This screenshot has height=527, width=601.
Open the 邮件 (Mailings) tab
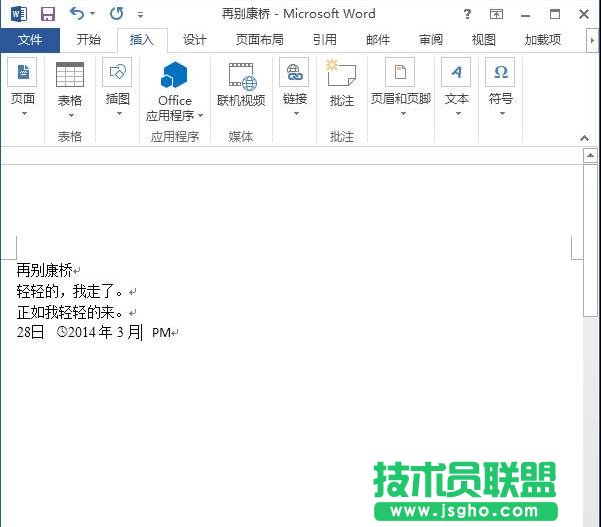(x=378, y=39)
